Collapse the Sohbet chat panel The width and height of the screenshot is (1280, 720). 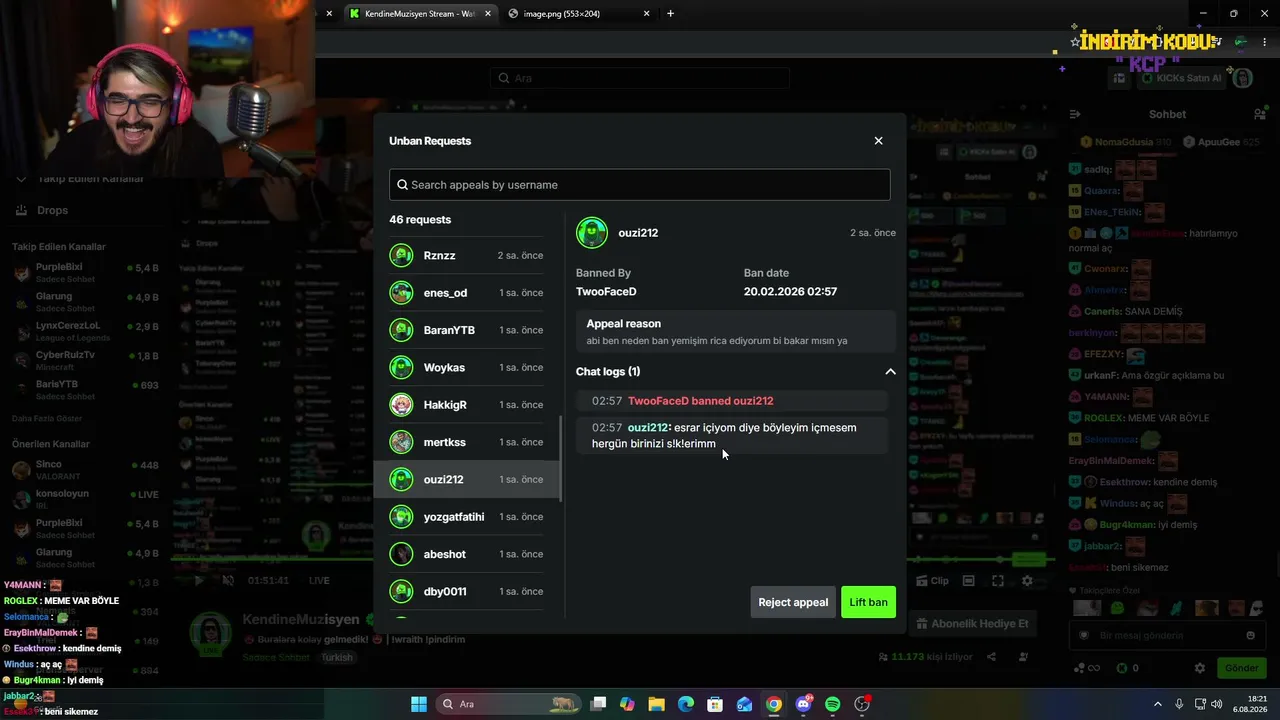[1075, 114]
